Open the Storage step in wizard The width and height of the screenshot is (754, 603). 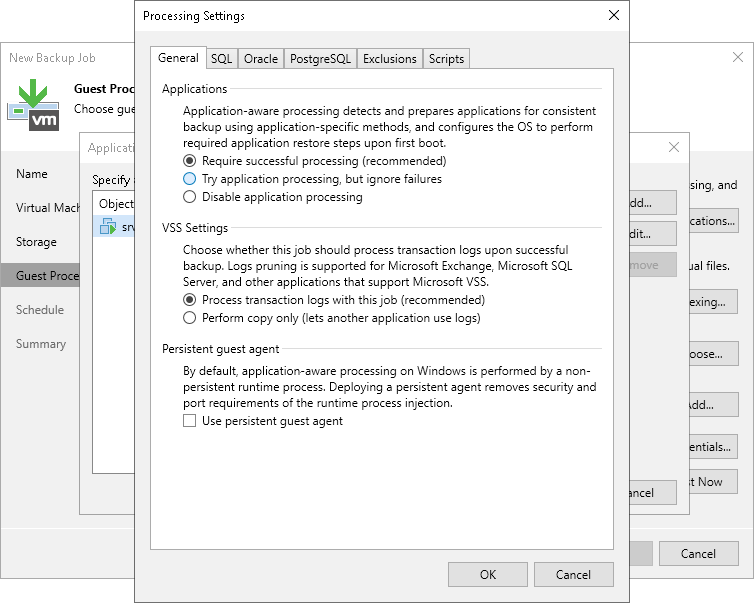pos(36,241)
